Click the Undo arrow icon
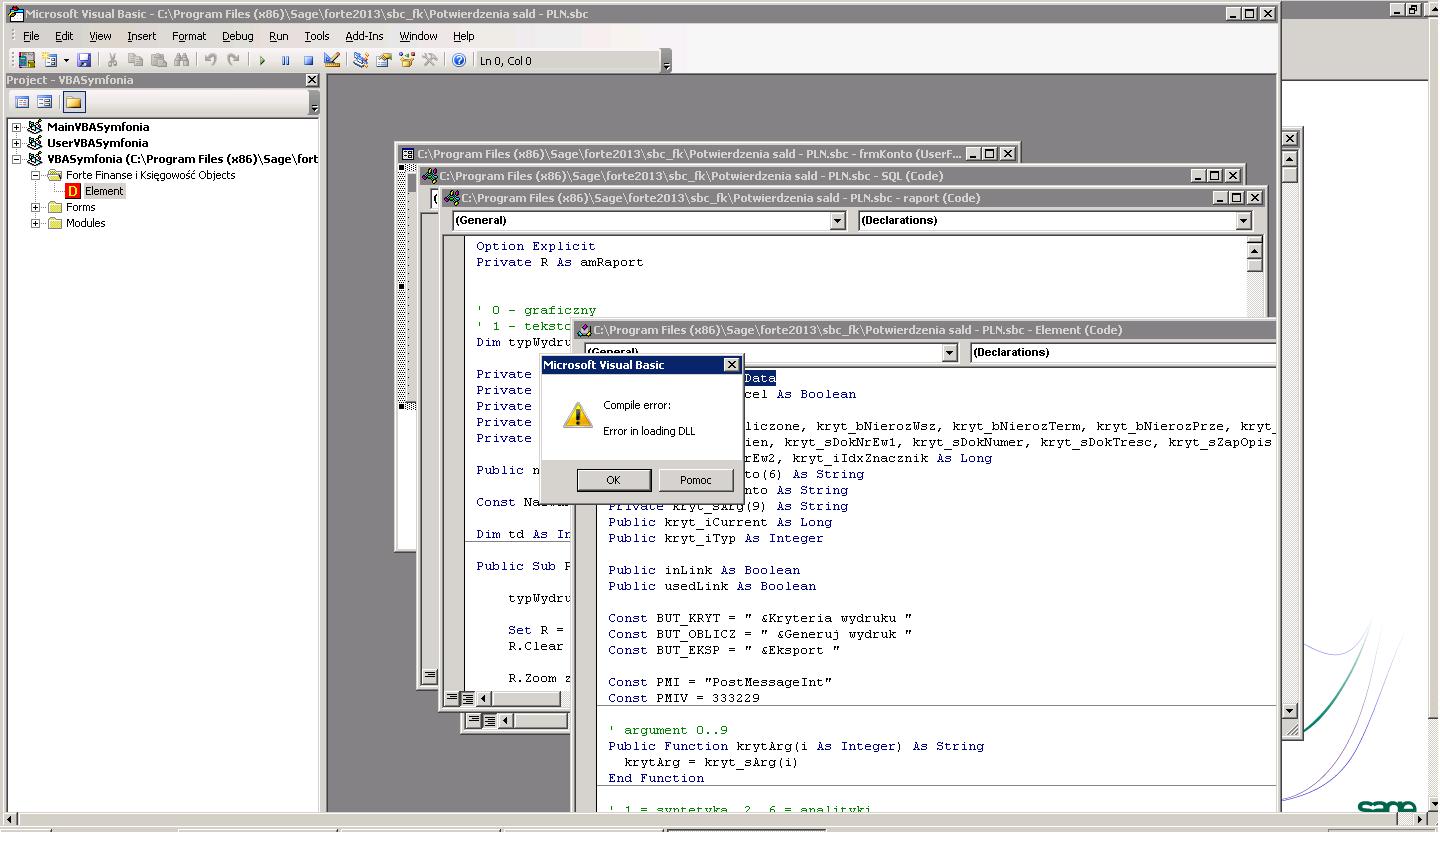Image resolution: width=1440 pixels, height=854 pixels. pos(210,60)
